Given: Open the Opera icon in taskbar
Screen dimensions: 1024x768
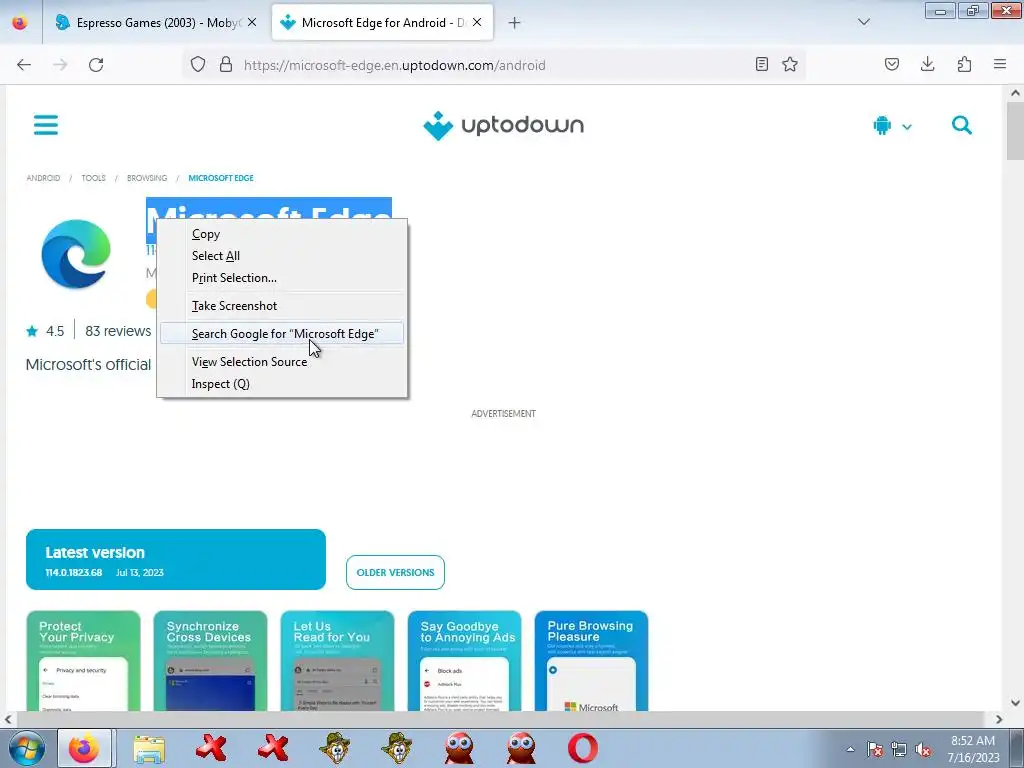Looking at the screenshot, I should pos(583,748).
